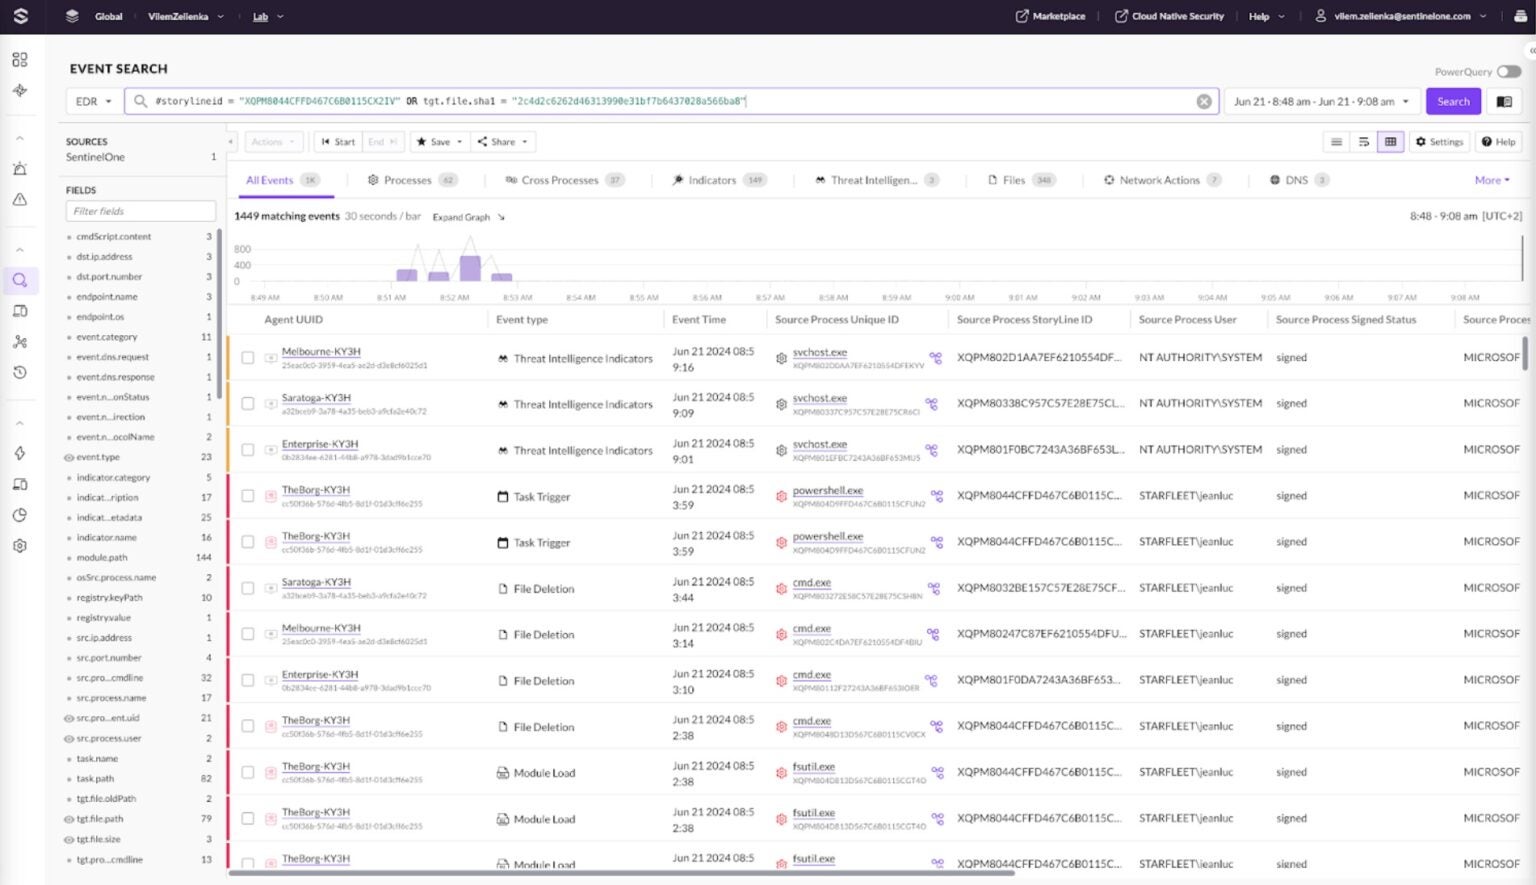Viewport: 1536px width, 885px height.
Task: Check the Melbourne-KY3H Threat Intelligence row checkbox
Action: coord(248,358)
